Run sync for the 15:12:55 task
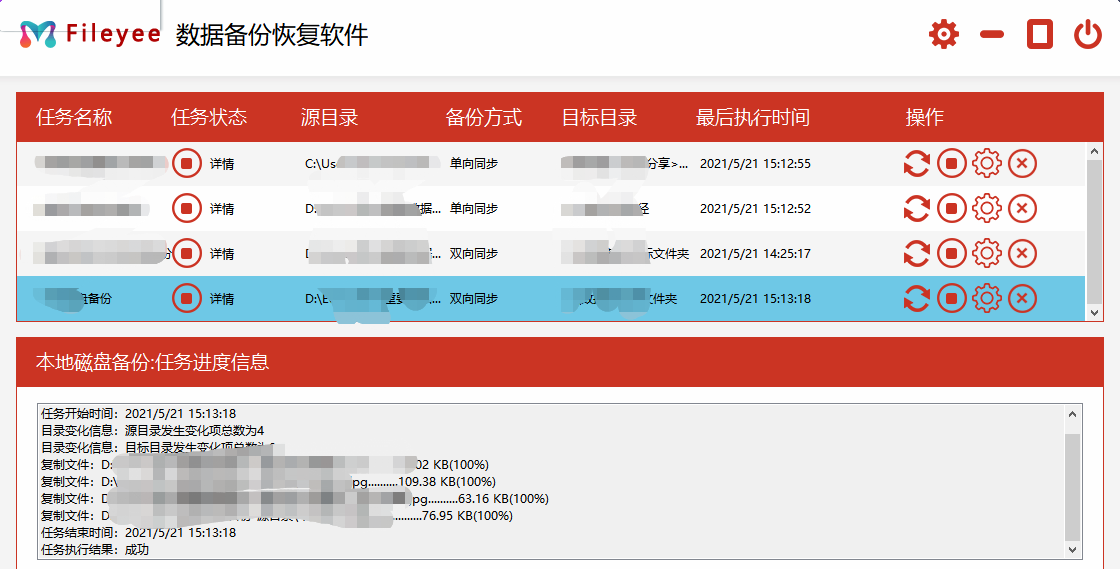 pos(916,163)
